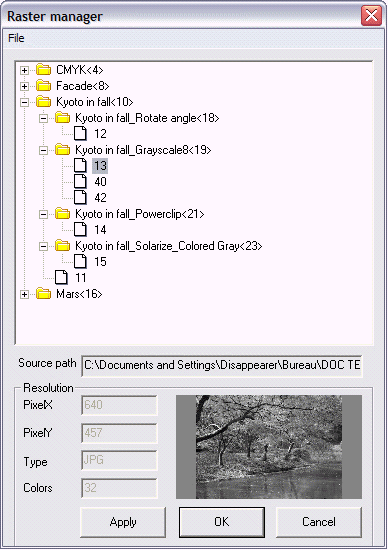Screen dimensions: 388x550
Task: Click the Facade<8> folder icon
Action: coord(44,85)
